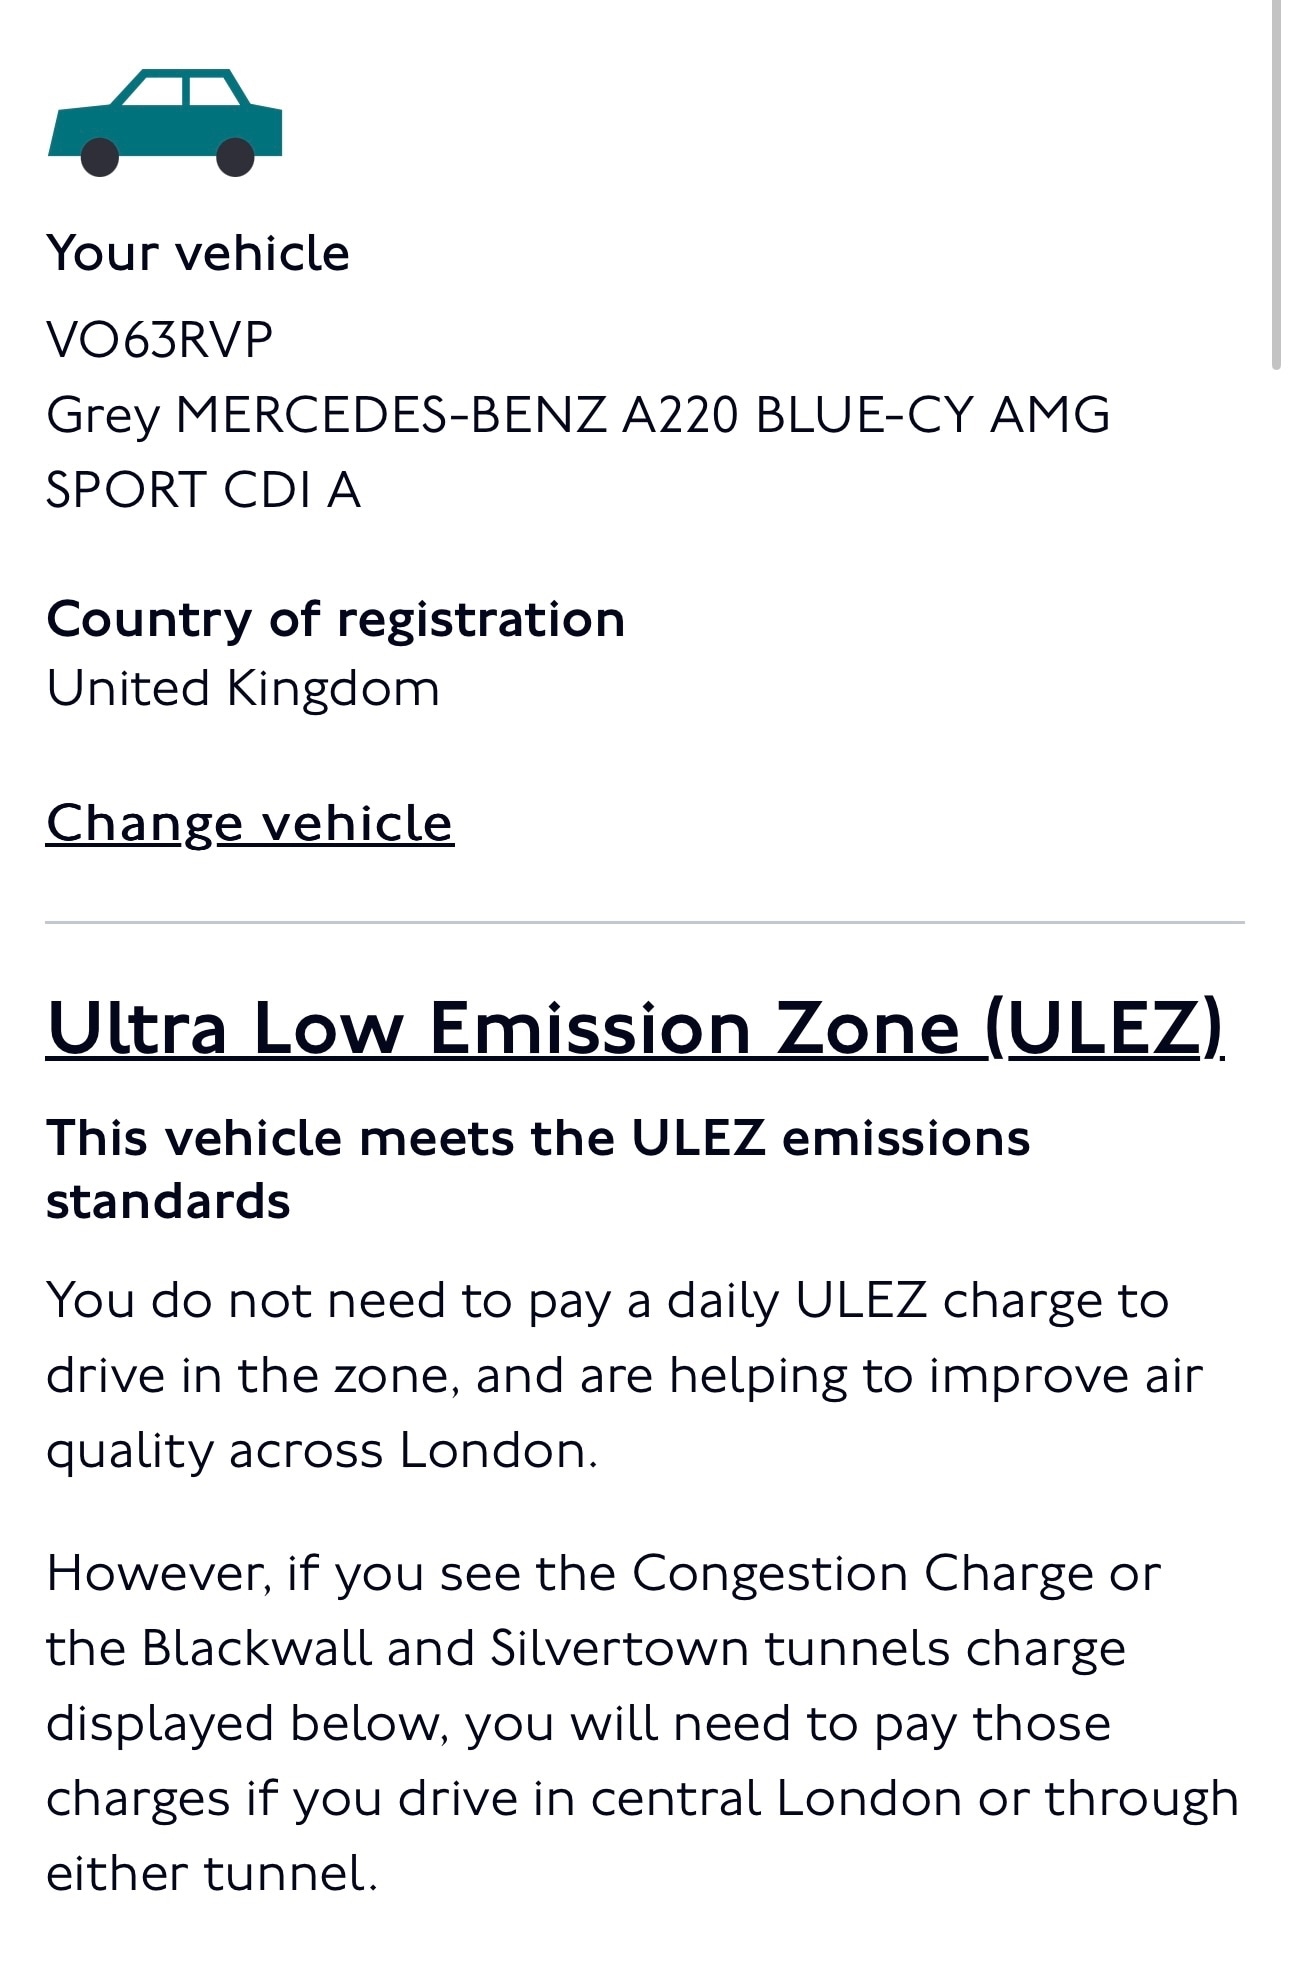Click the horizontal divider below Change vehicle
Viewport: 1290px width, 1961px height.
pyautogui.click(x=645, y=922)
